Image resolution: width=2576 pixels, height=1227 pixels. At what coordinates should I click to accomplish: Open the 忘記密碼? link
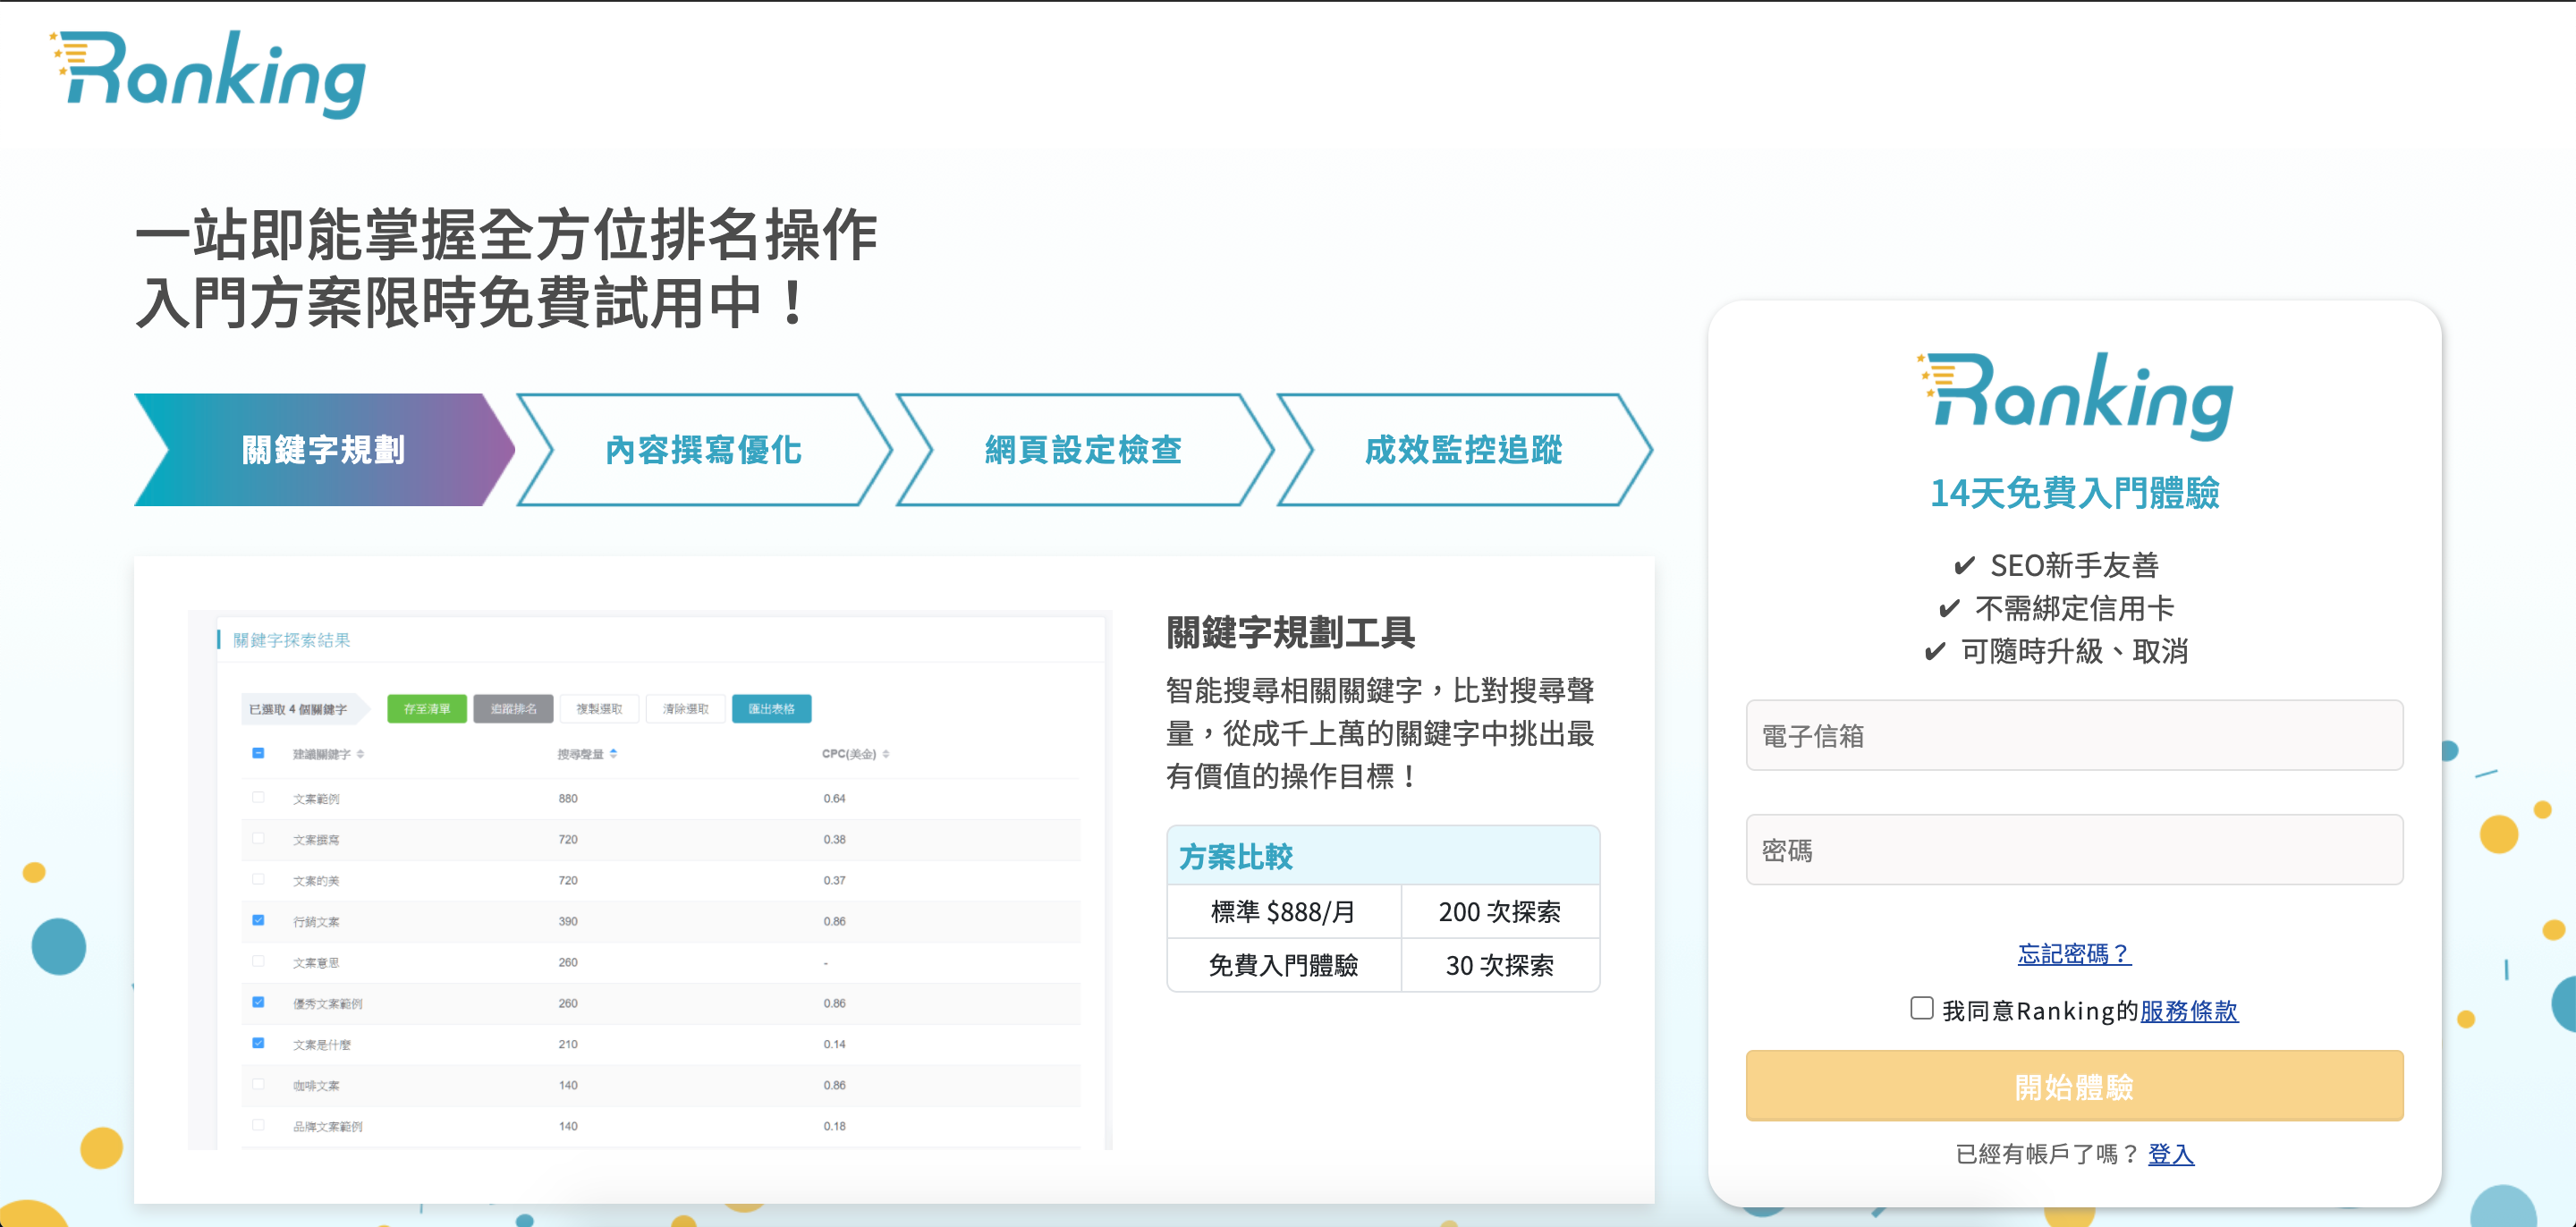tap(2074, 954)
